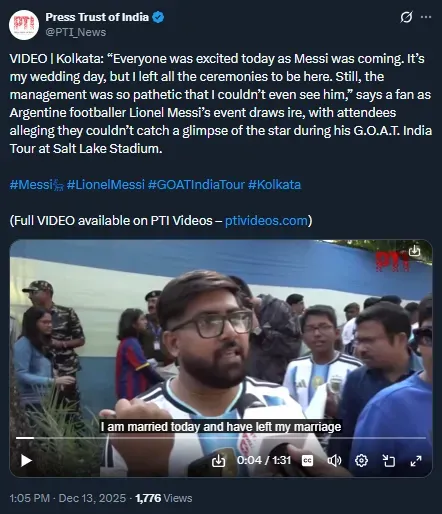
Task: Toggle closed captions on the video
Action: pos(307,461)
